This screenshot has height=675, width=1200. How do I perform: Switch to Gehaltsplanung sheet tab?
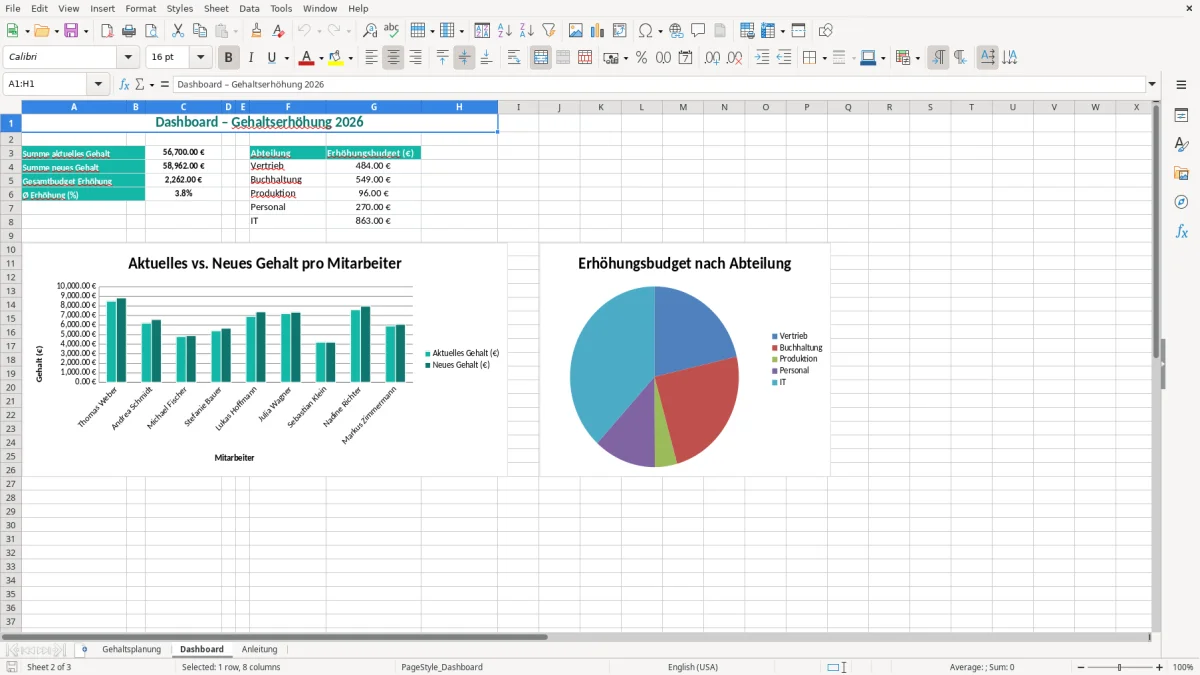(131, 649)
